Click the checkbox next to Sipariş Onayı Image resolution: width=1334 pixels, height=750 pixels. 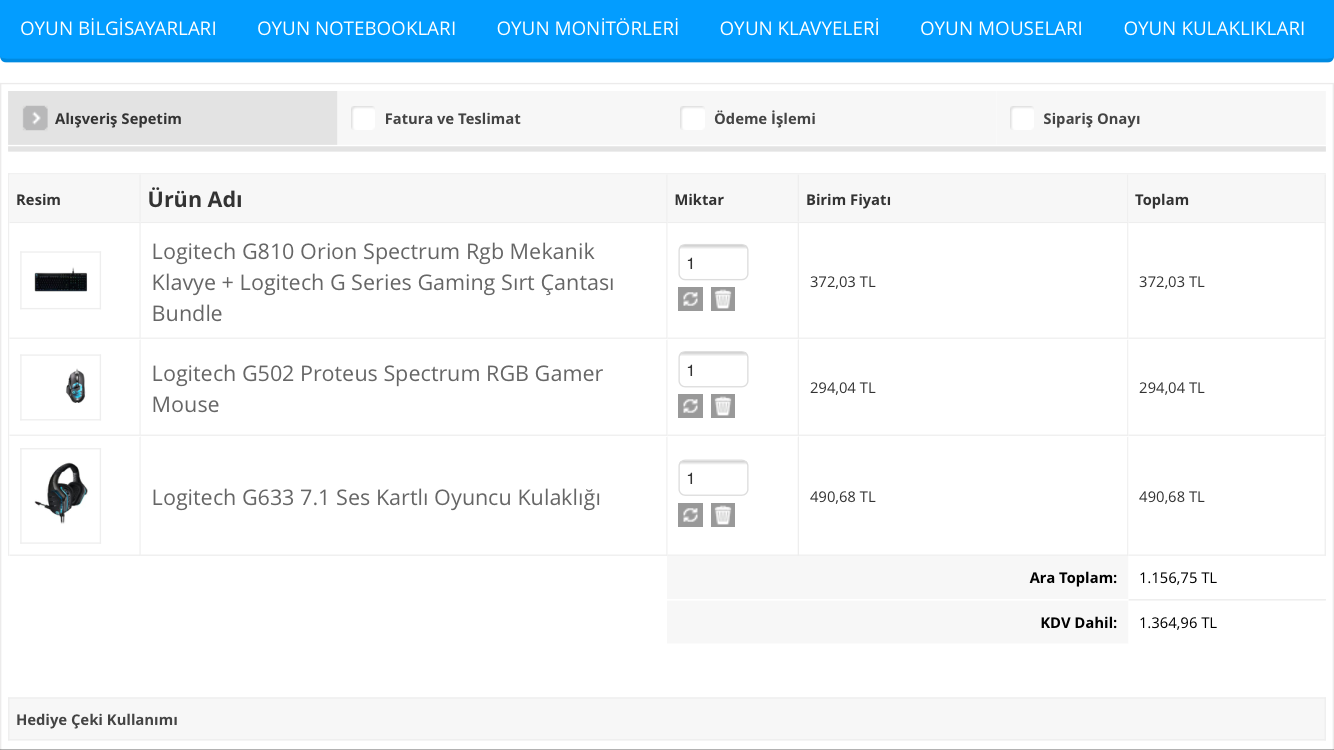point(1022,118)
